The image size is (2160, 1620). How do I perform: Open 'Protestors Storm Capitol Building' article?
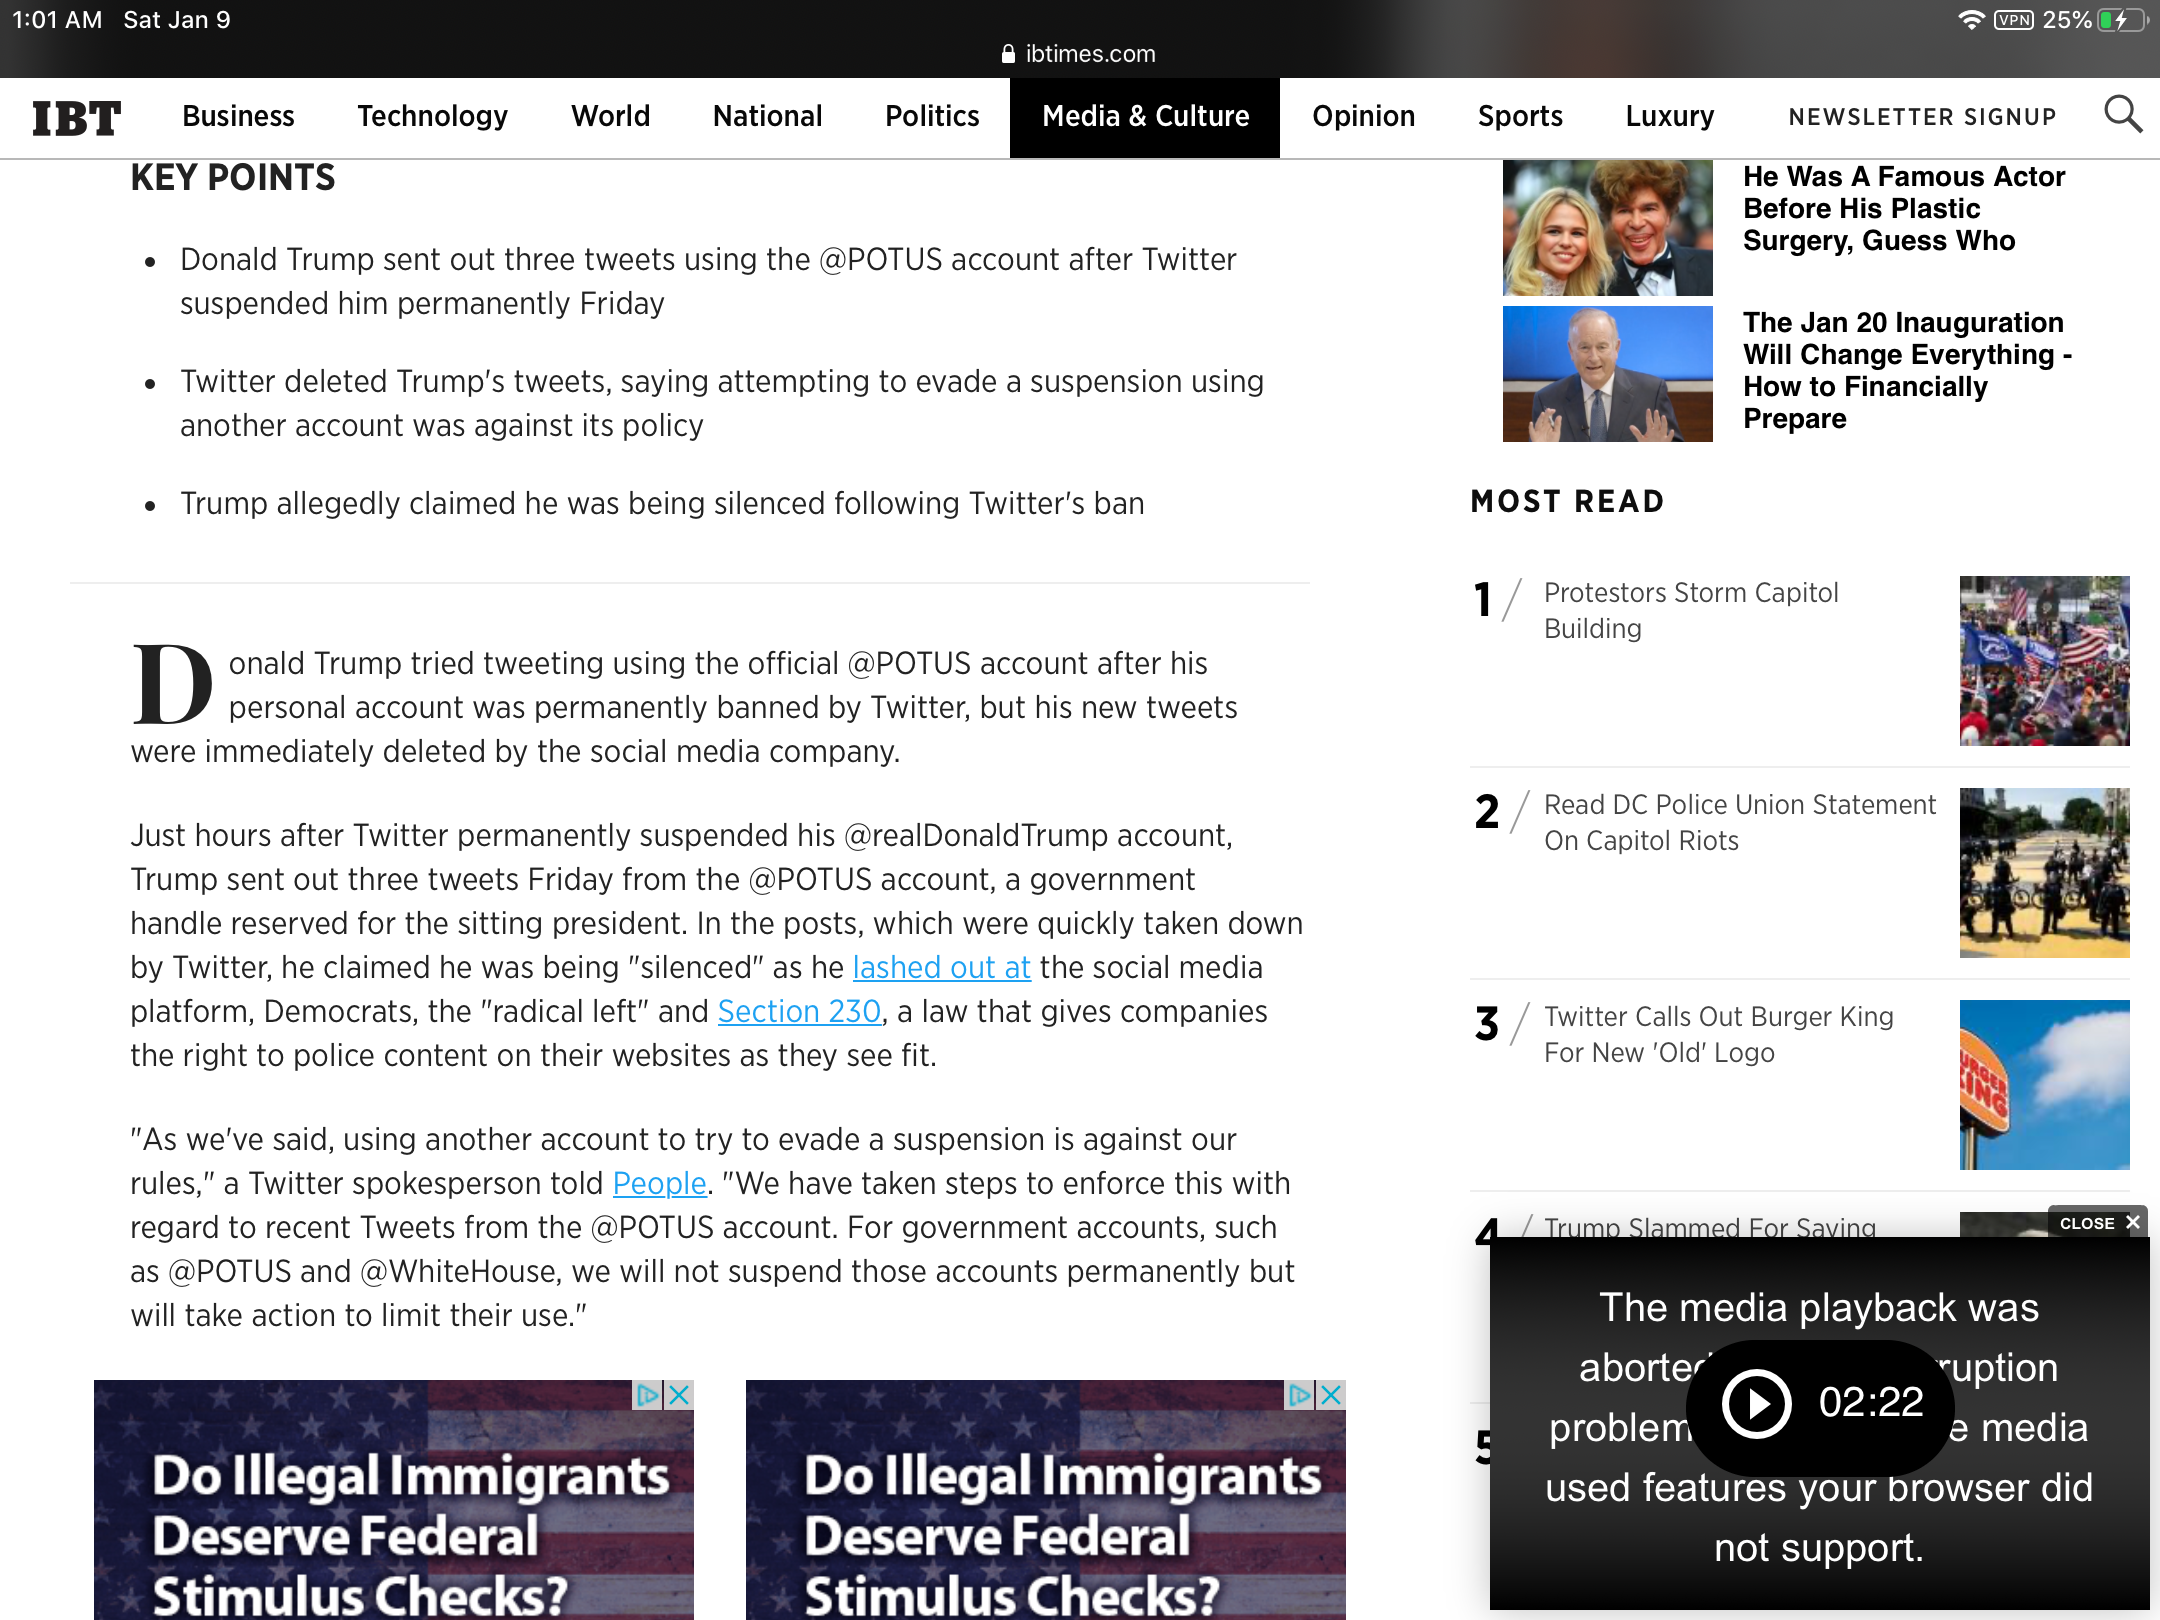coord(1691,610)
